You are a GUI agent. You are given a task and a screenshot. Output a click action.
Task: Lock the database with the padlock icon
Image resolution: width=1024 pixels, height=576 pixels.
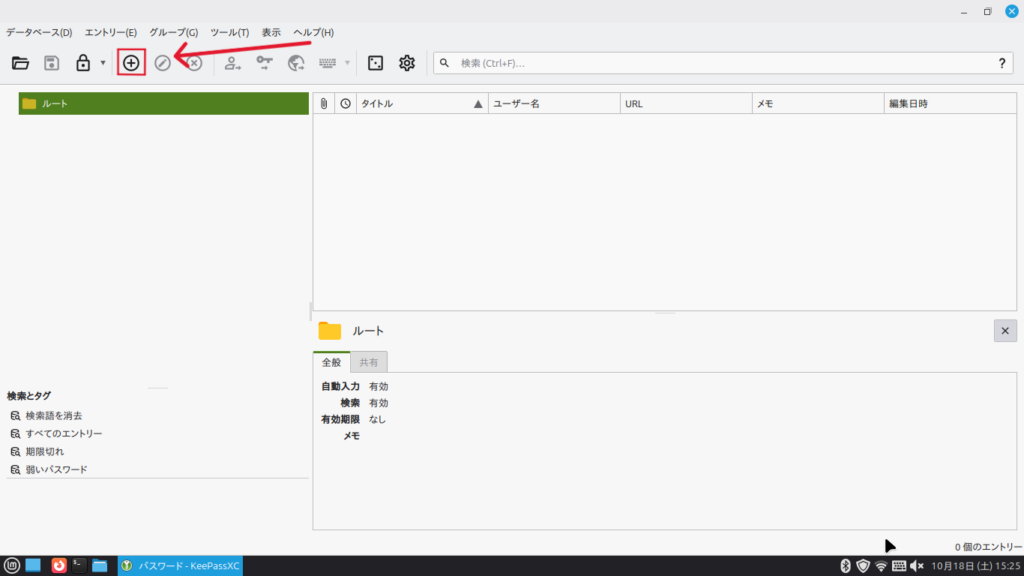click(x=83, y=63)
